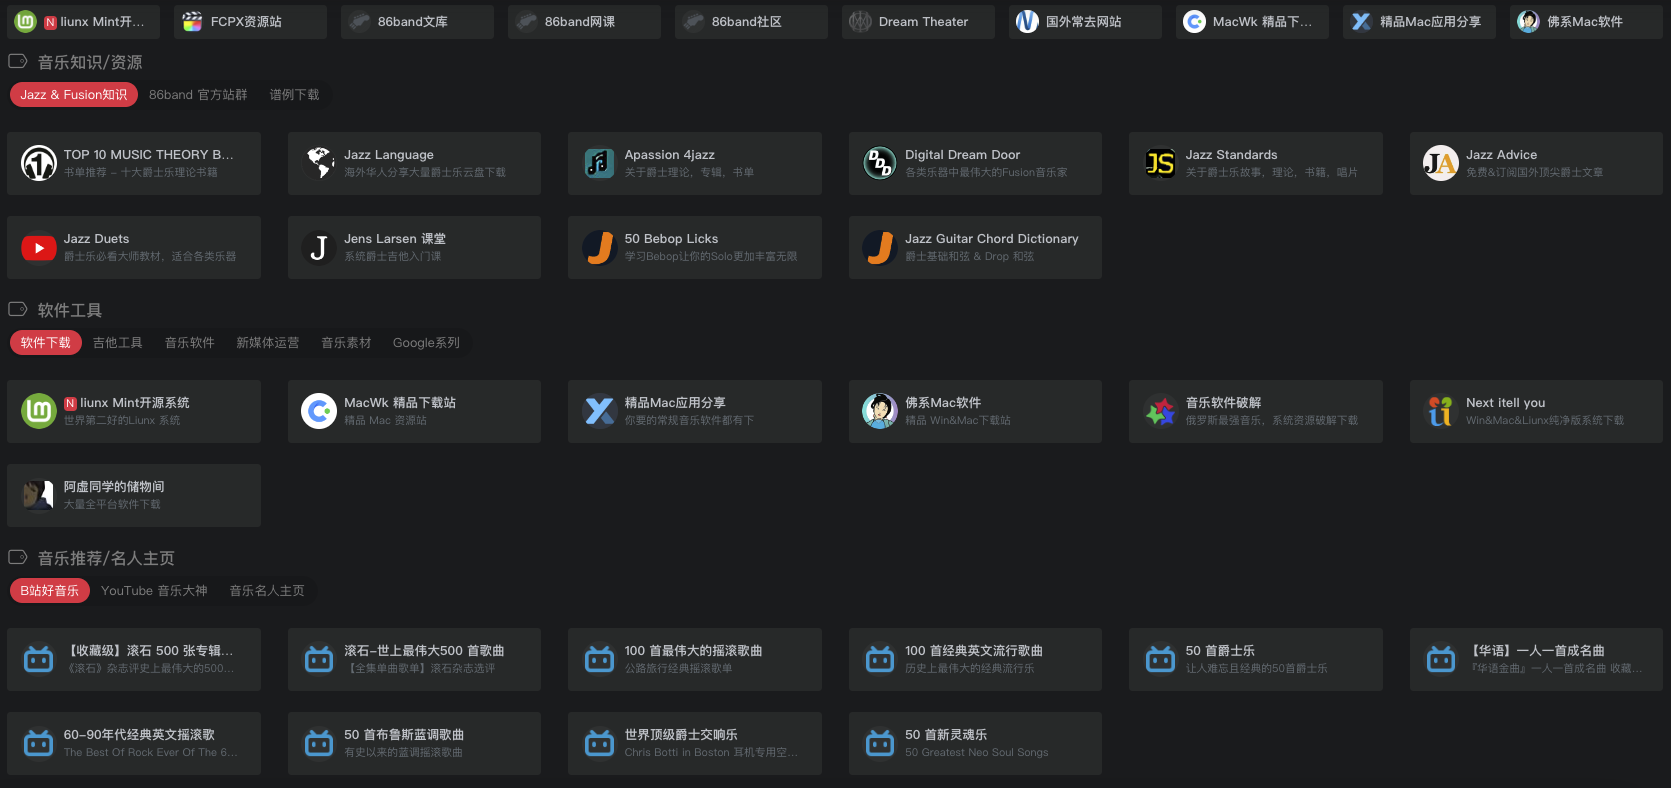Switch to the 音乐软件 tab

[x=190, y=343]
